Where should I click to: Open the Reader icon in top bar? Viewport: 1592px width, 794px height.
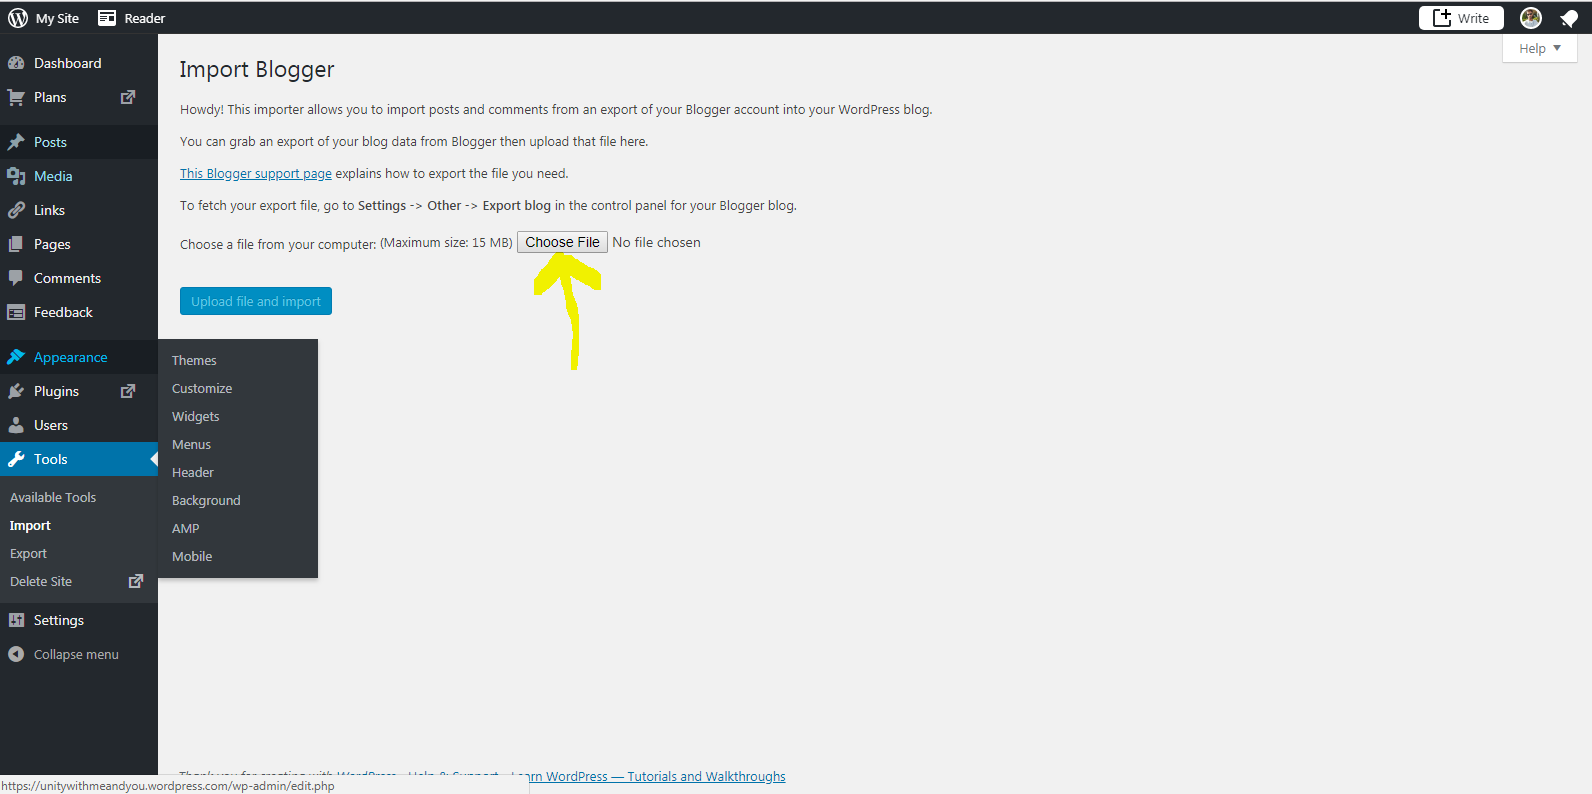(x=107, y=18)
